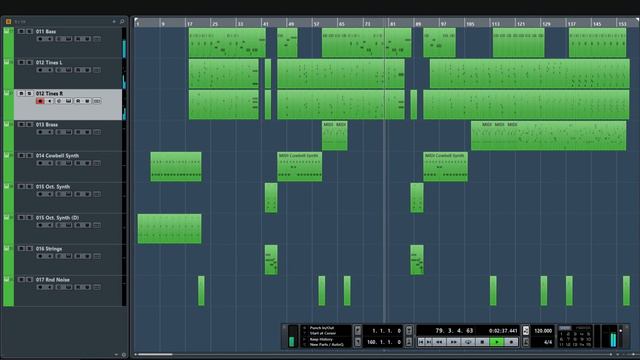640x360 pixels.
Task: Click the keyboard icon on 012 Tines R
Action: click(x=68, y=101)
